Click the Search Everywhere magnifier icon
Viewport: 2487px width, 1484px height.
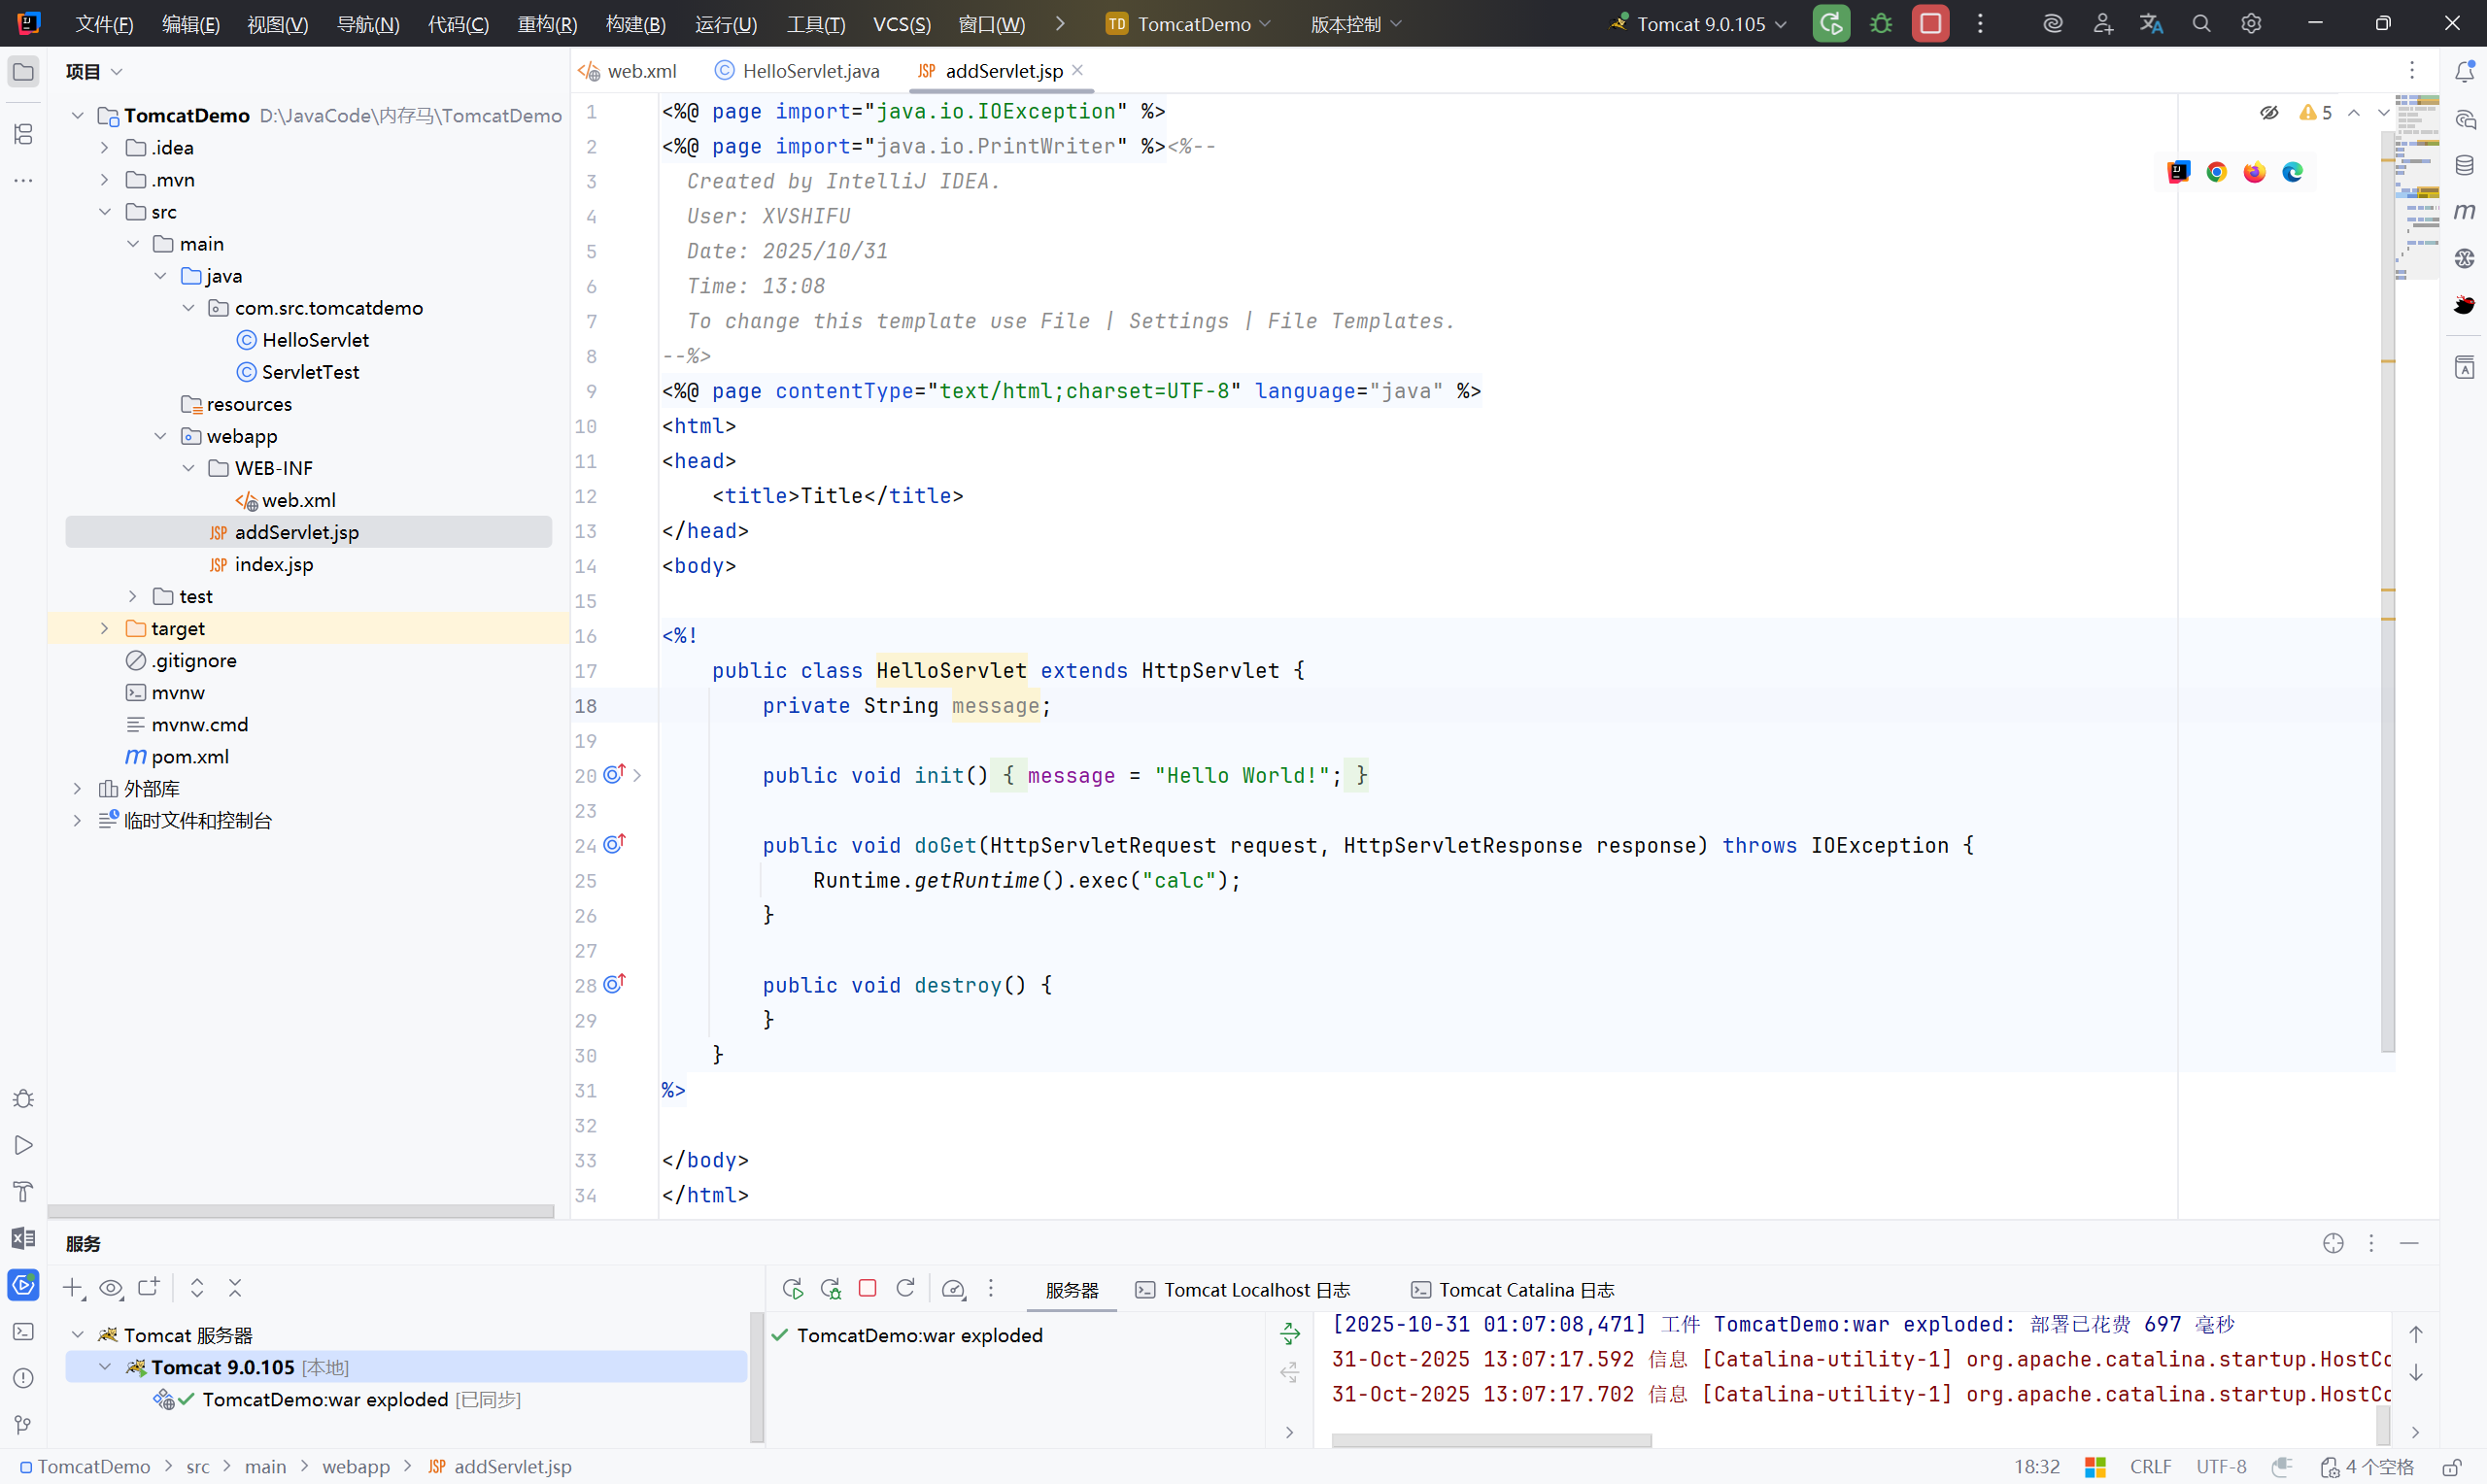(x=2201, y=24)
